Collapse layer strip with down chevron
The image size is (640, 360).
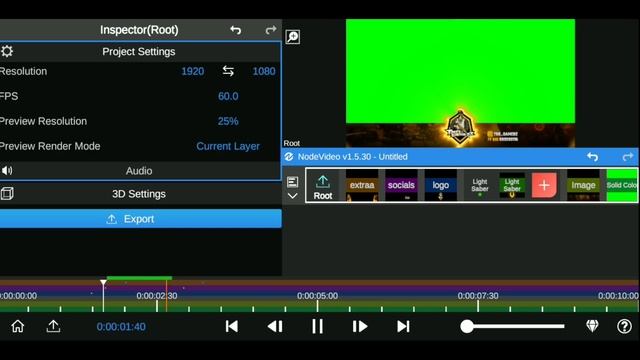click(x=292, y=196)
